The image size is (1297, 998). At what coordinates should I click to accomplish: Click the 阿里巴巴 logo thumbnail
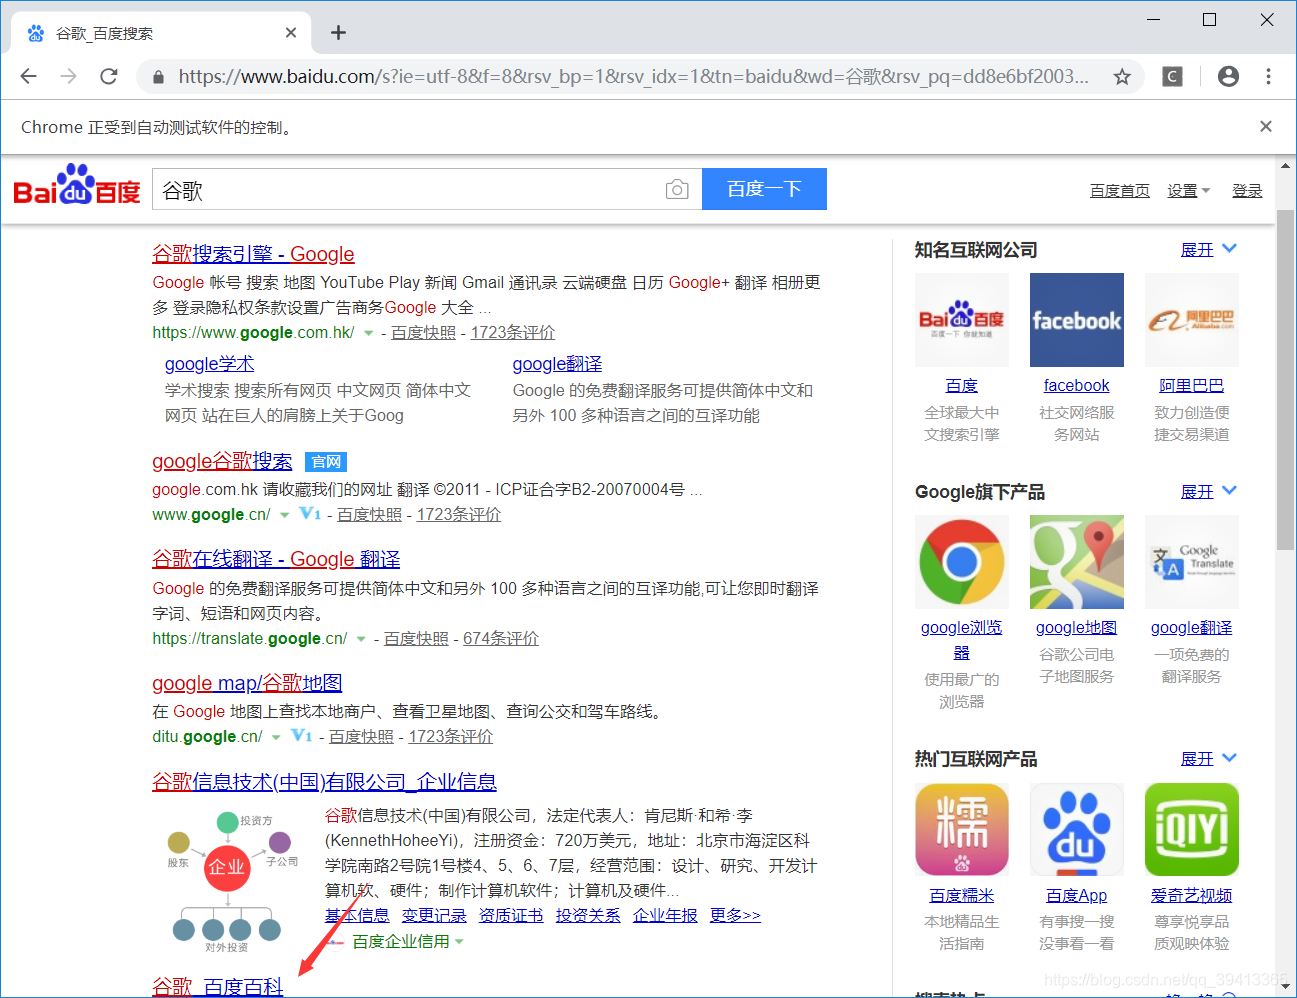click(1192, 320)
